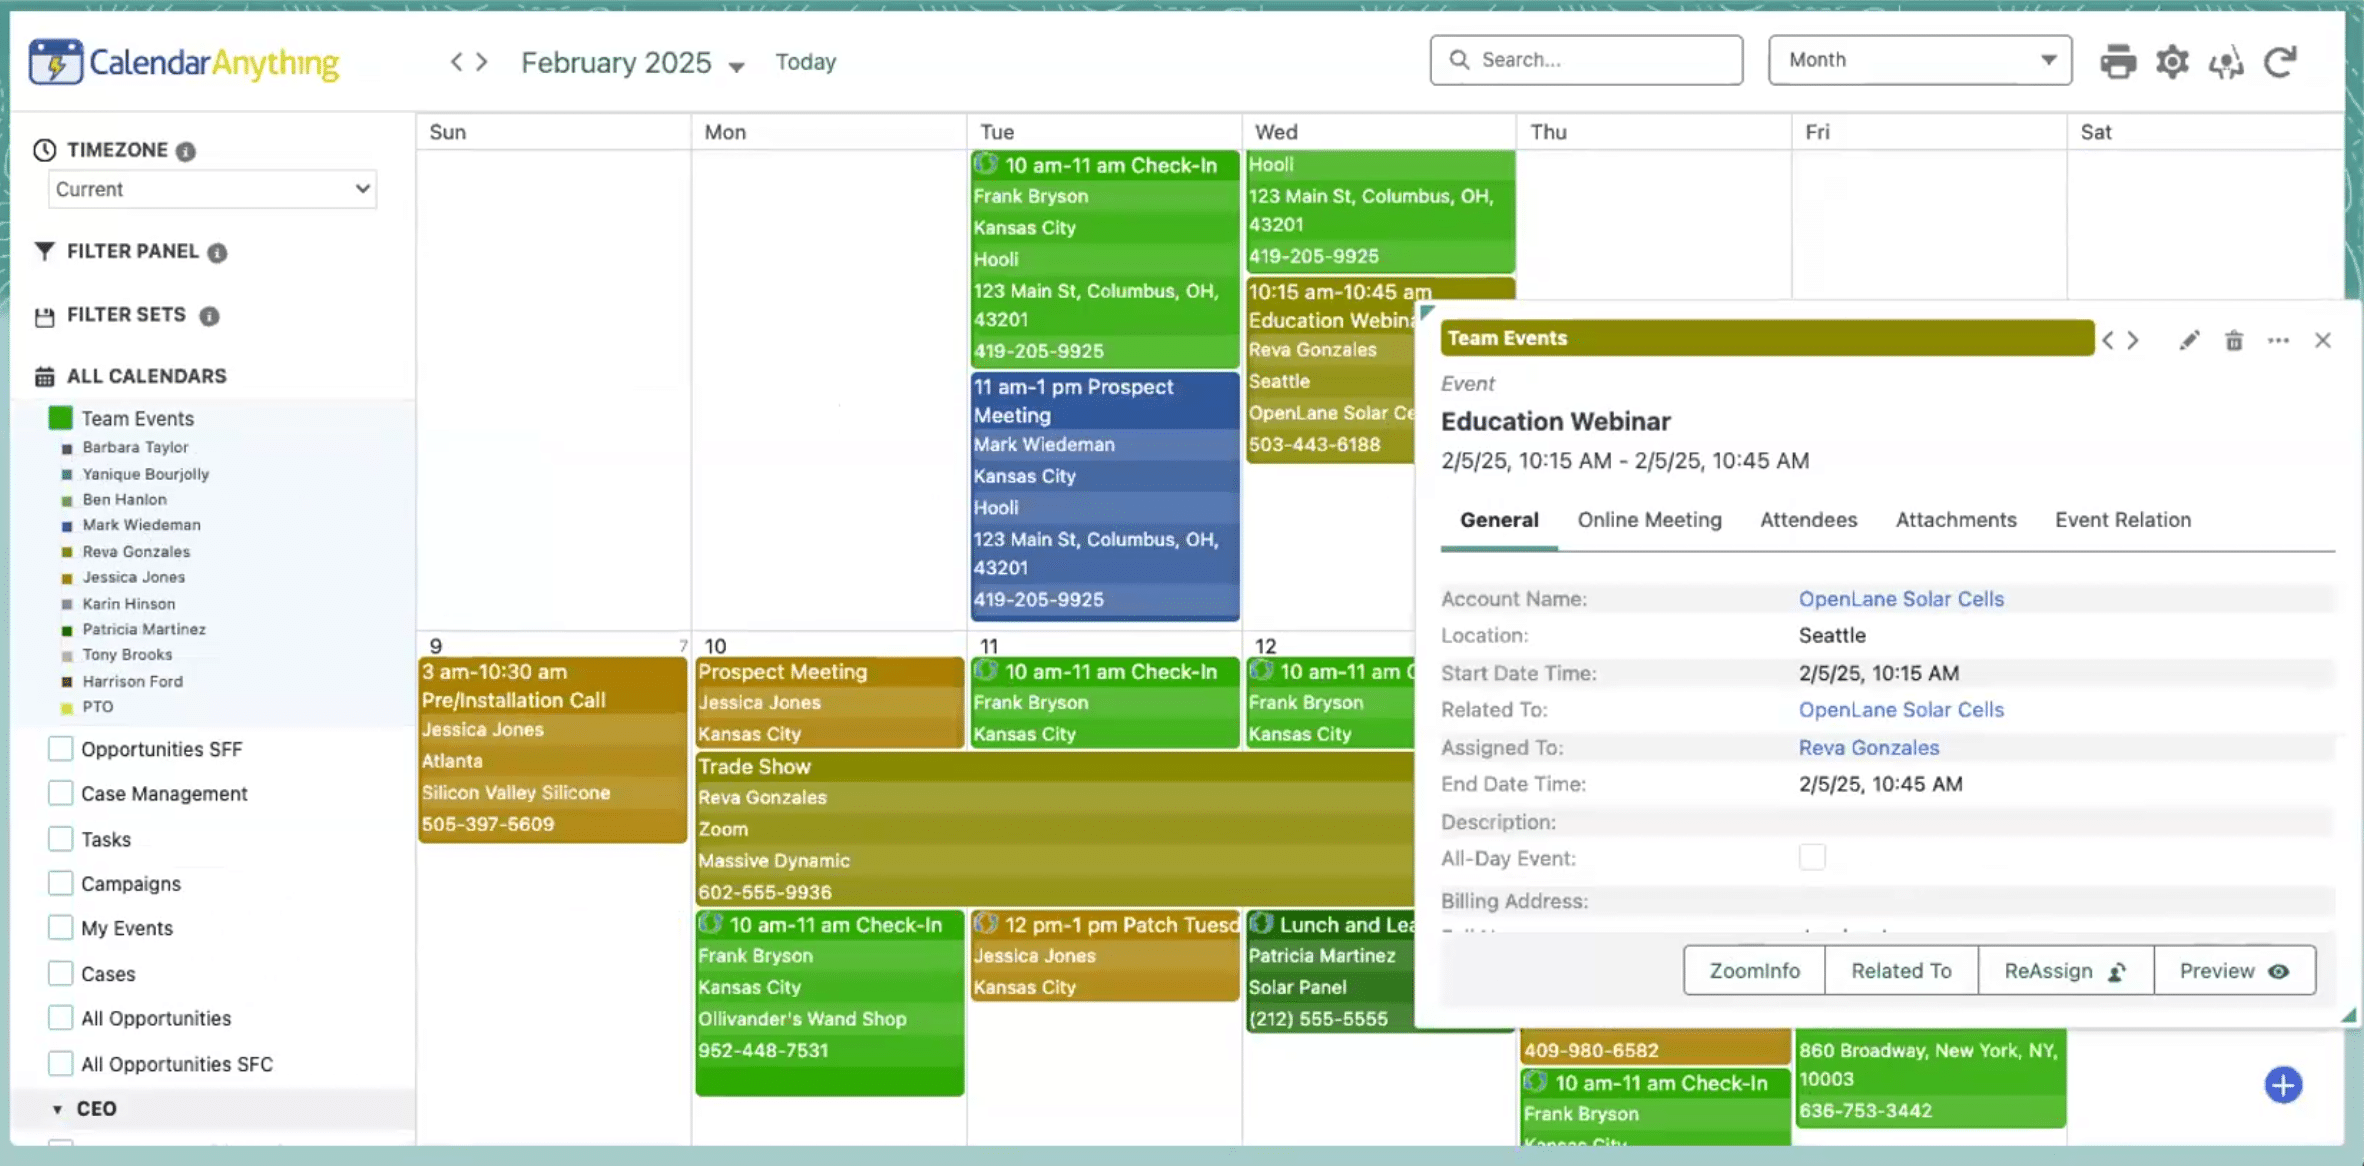Open Account Name OpenLane Solar Cells link
Screen dimensions: 2364x1166
(x=1901, y=599)
